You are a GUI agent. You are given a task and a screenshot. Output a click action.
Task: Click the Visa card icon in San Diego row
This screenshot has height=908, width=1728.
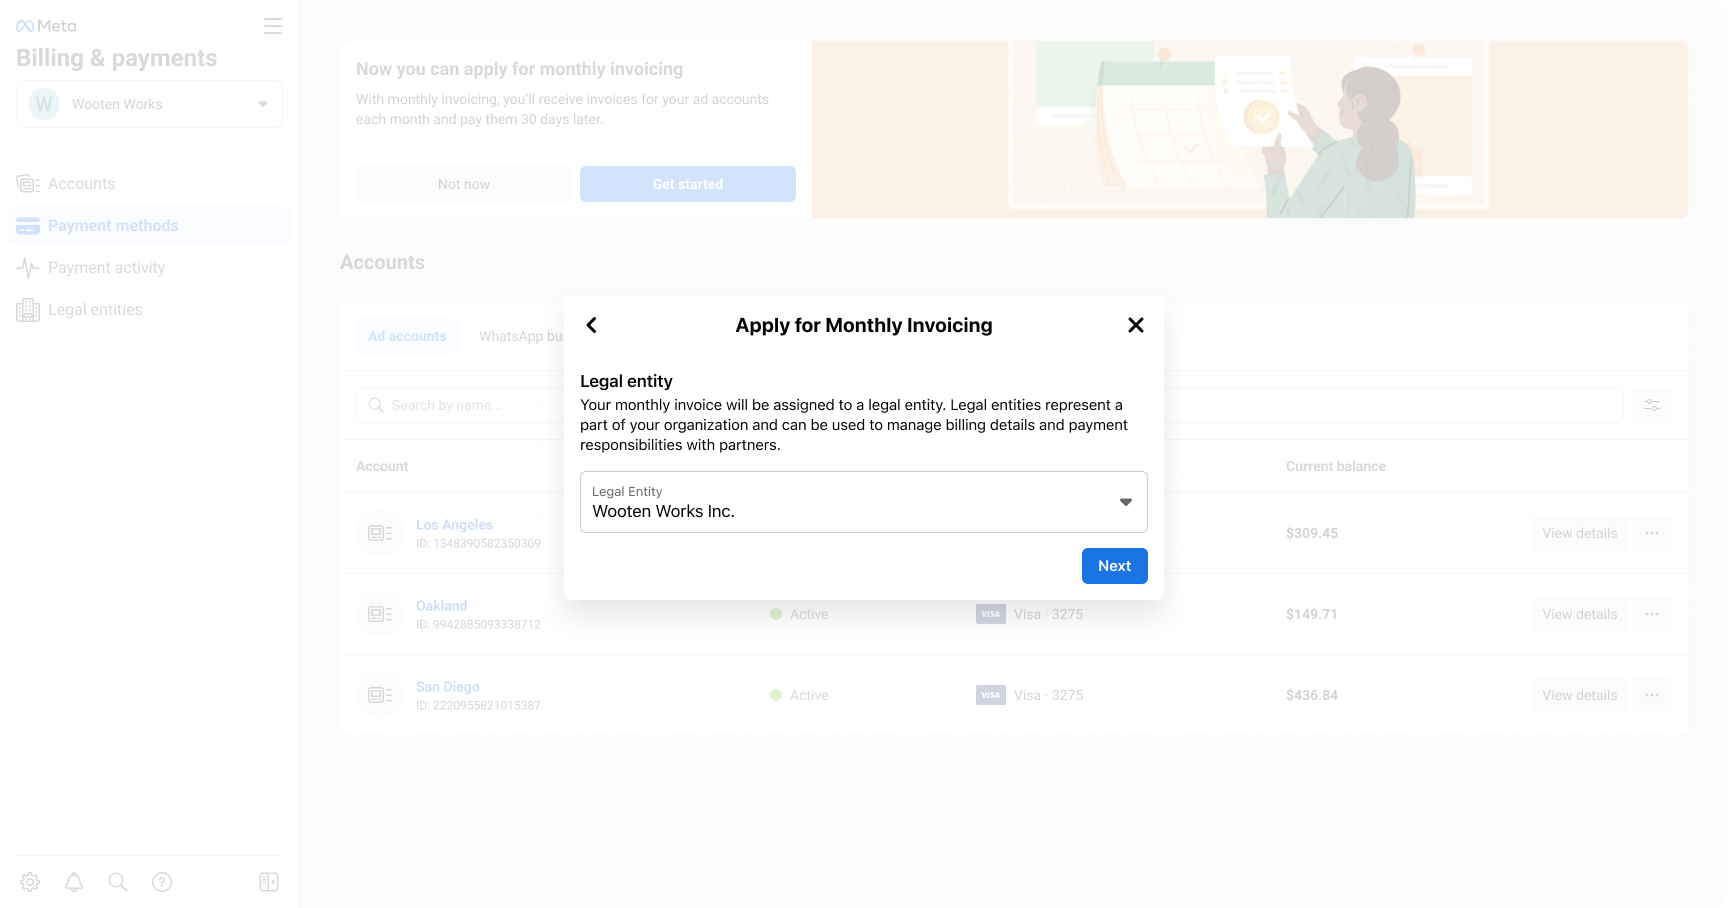coord(991,695)
